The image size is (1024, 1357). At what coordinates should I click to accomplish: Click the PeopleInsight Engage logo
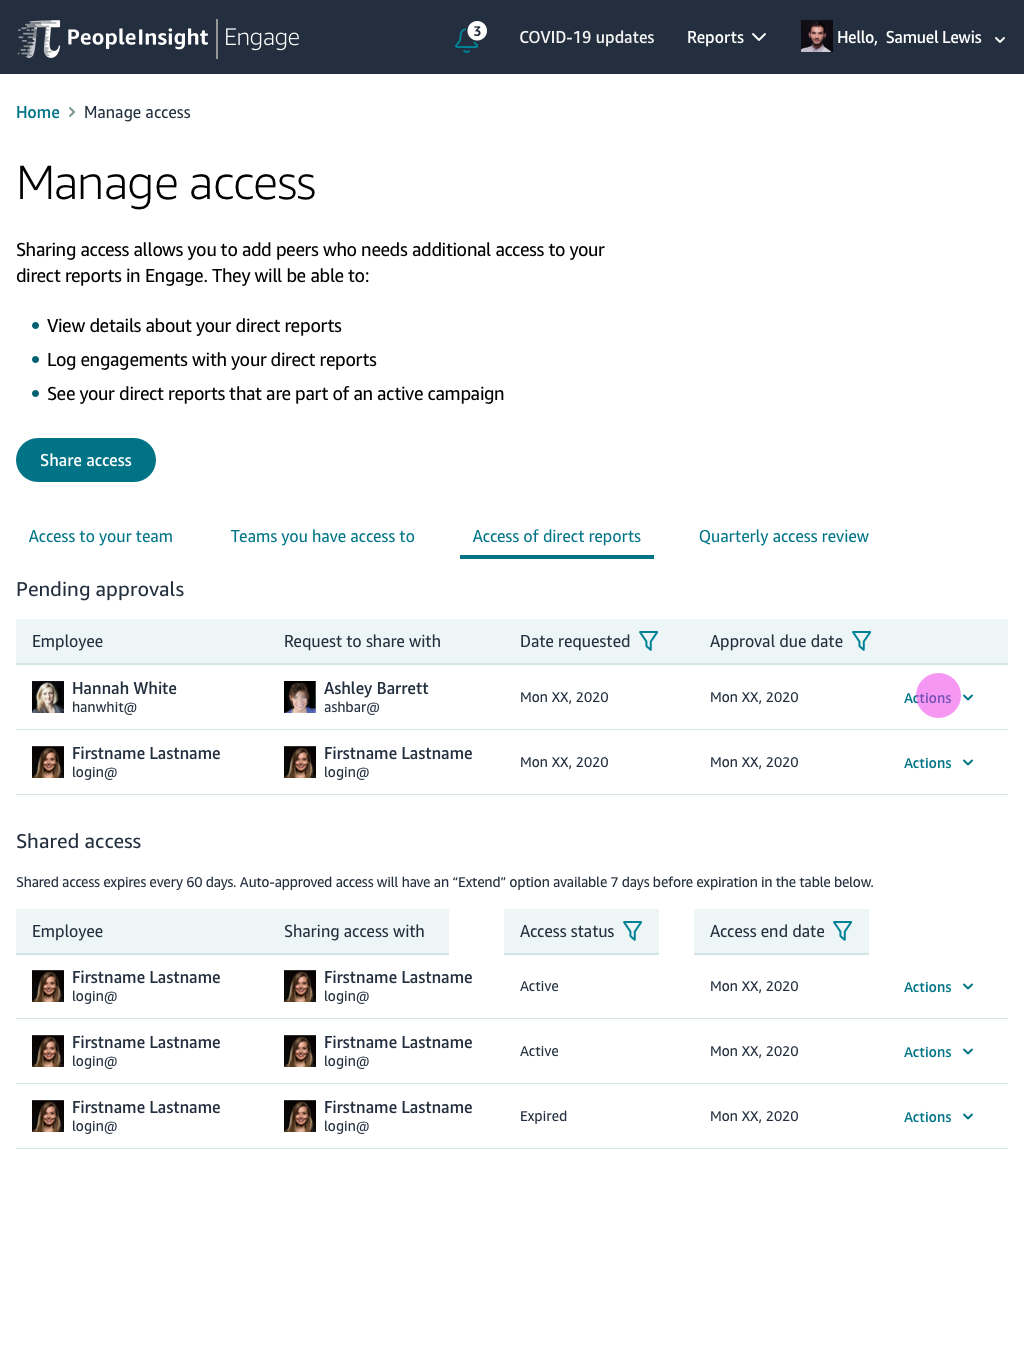[159, 38]
